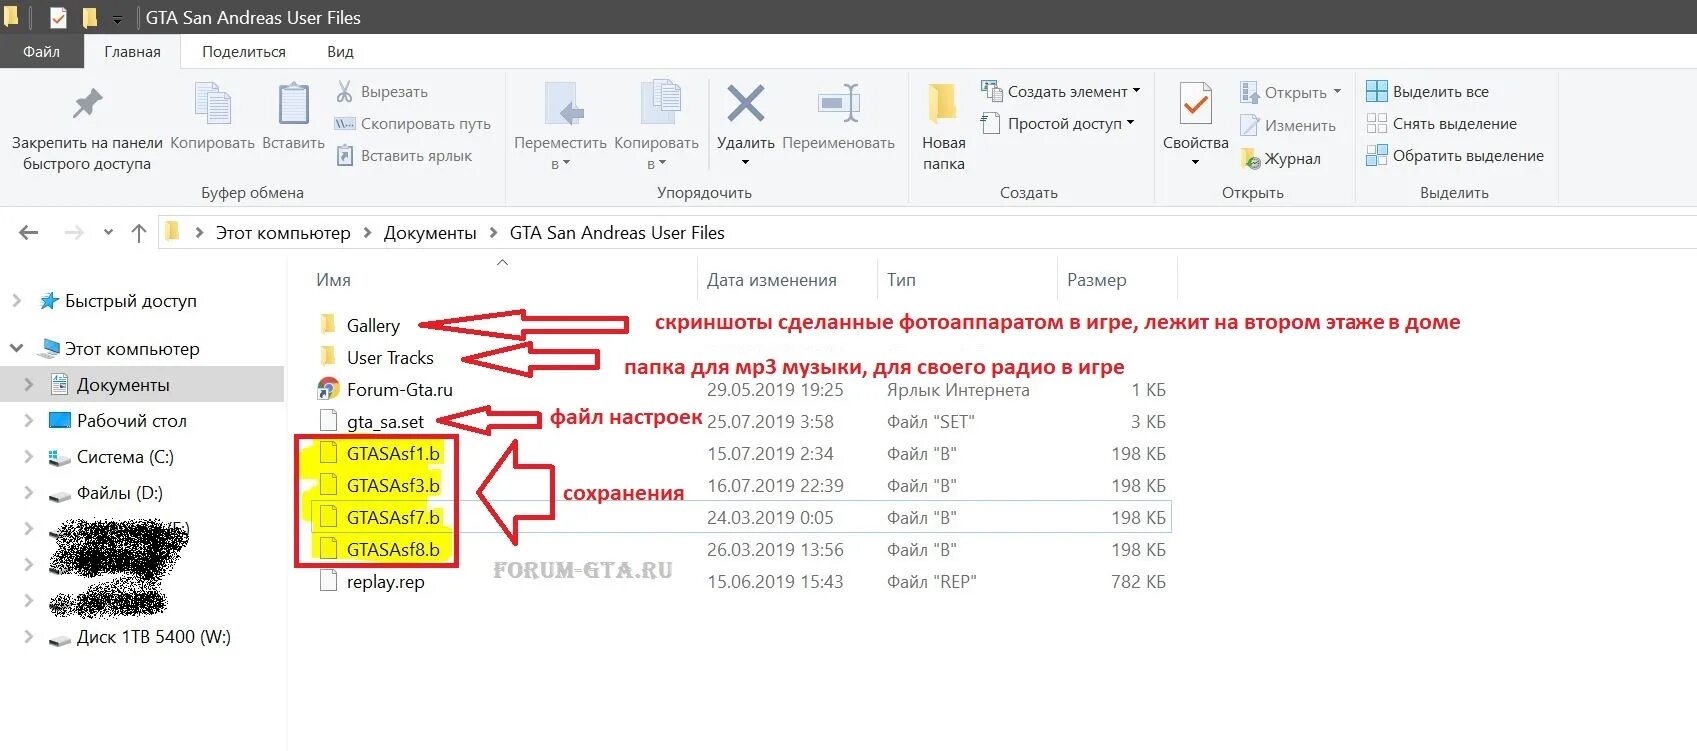Open recent locations dropdown arrow
The image size is (1697, 751).
[x=108, y=233]
